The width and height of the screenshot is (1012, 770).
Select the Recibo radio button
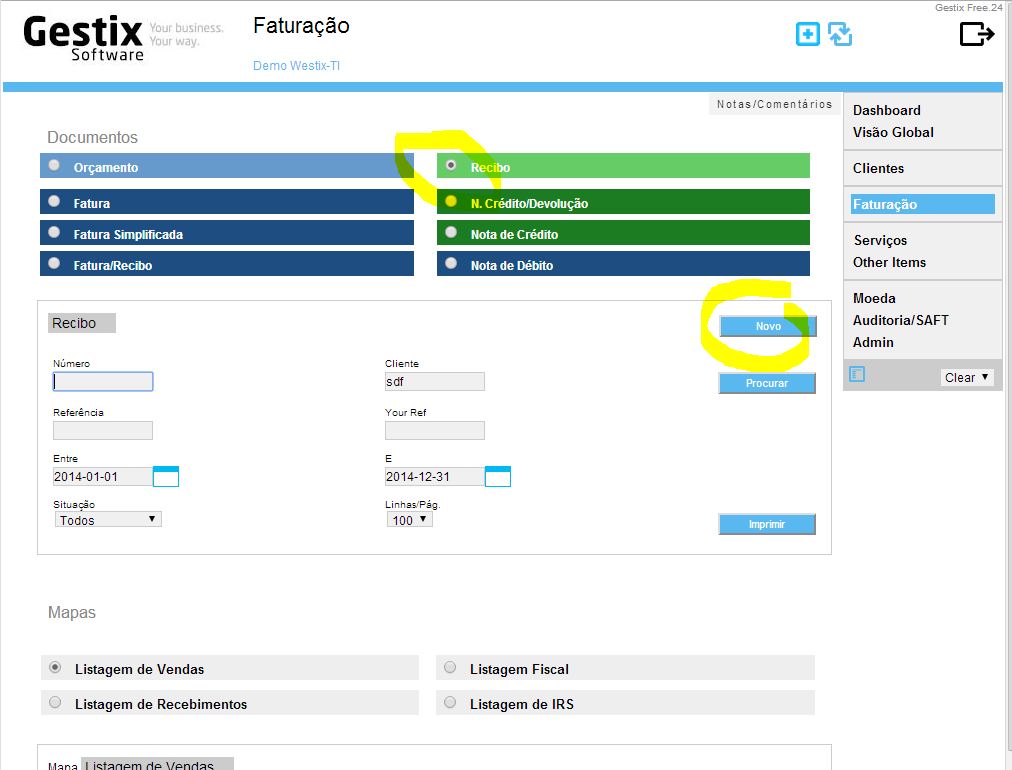coord(451,166)
